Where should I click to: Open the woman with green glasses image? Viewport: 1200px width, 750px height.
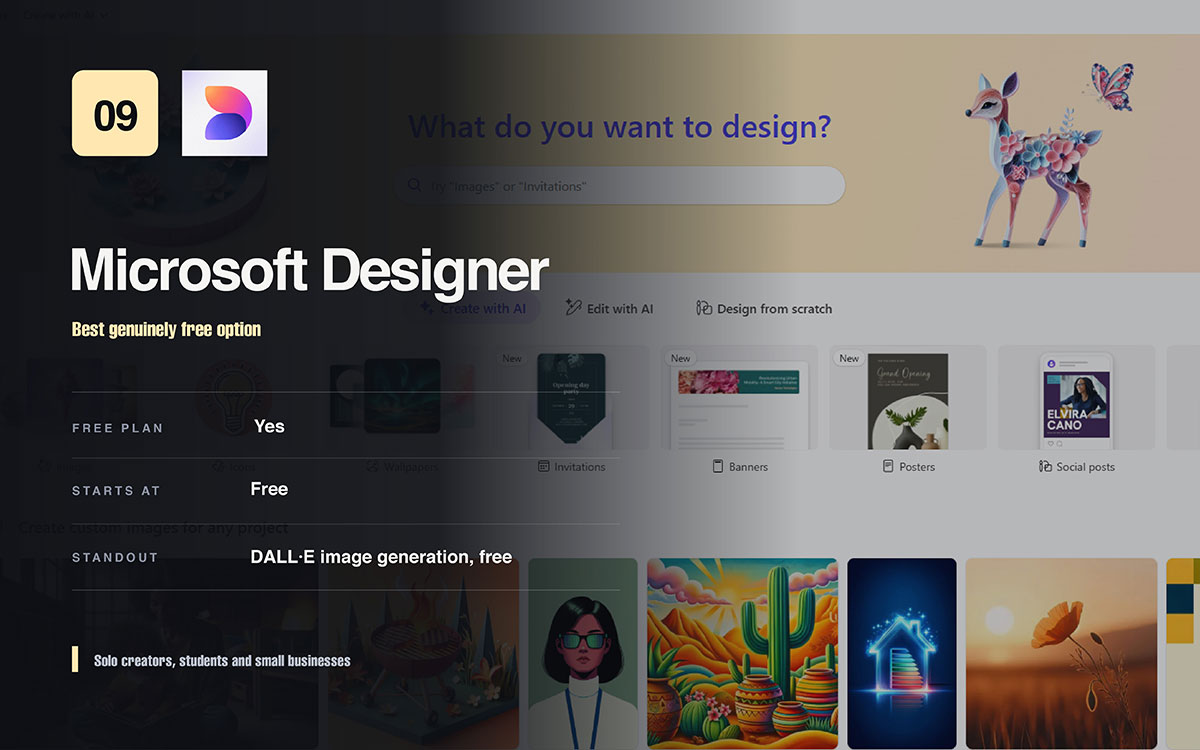(x=583, y=654)
